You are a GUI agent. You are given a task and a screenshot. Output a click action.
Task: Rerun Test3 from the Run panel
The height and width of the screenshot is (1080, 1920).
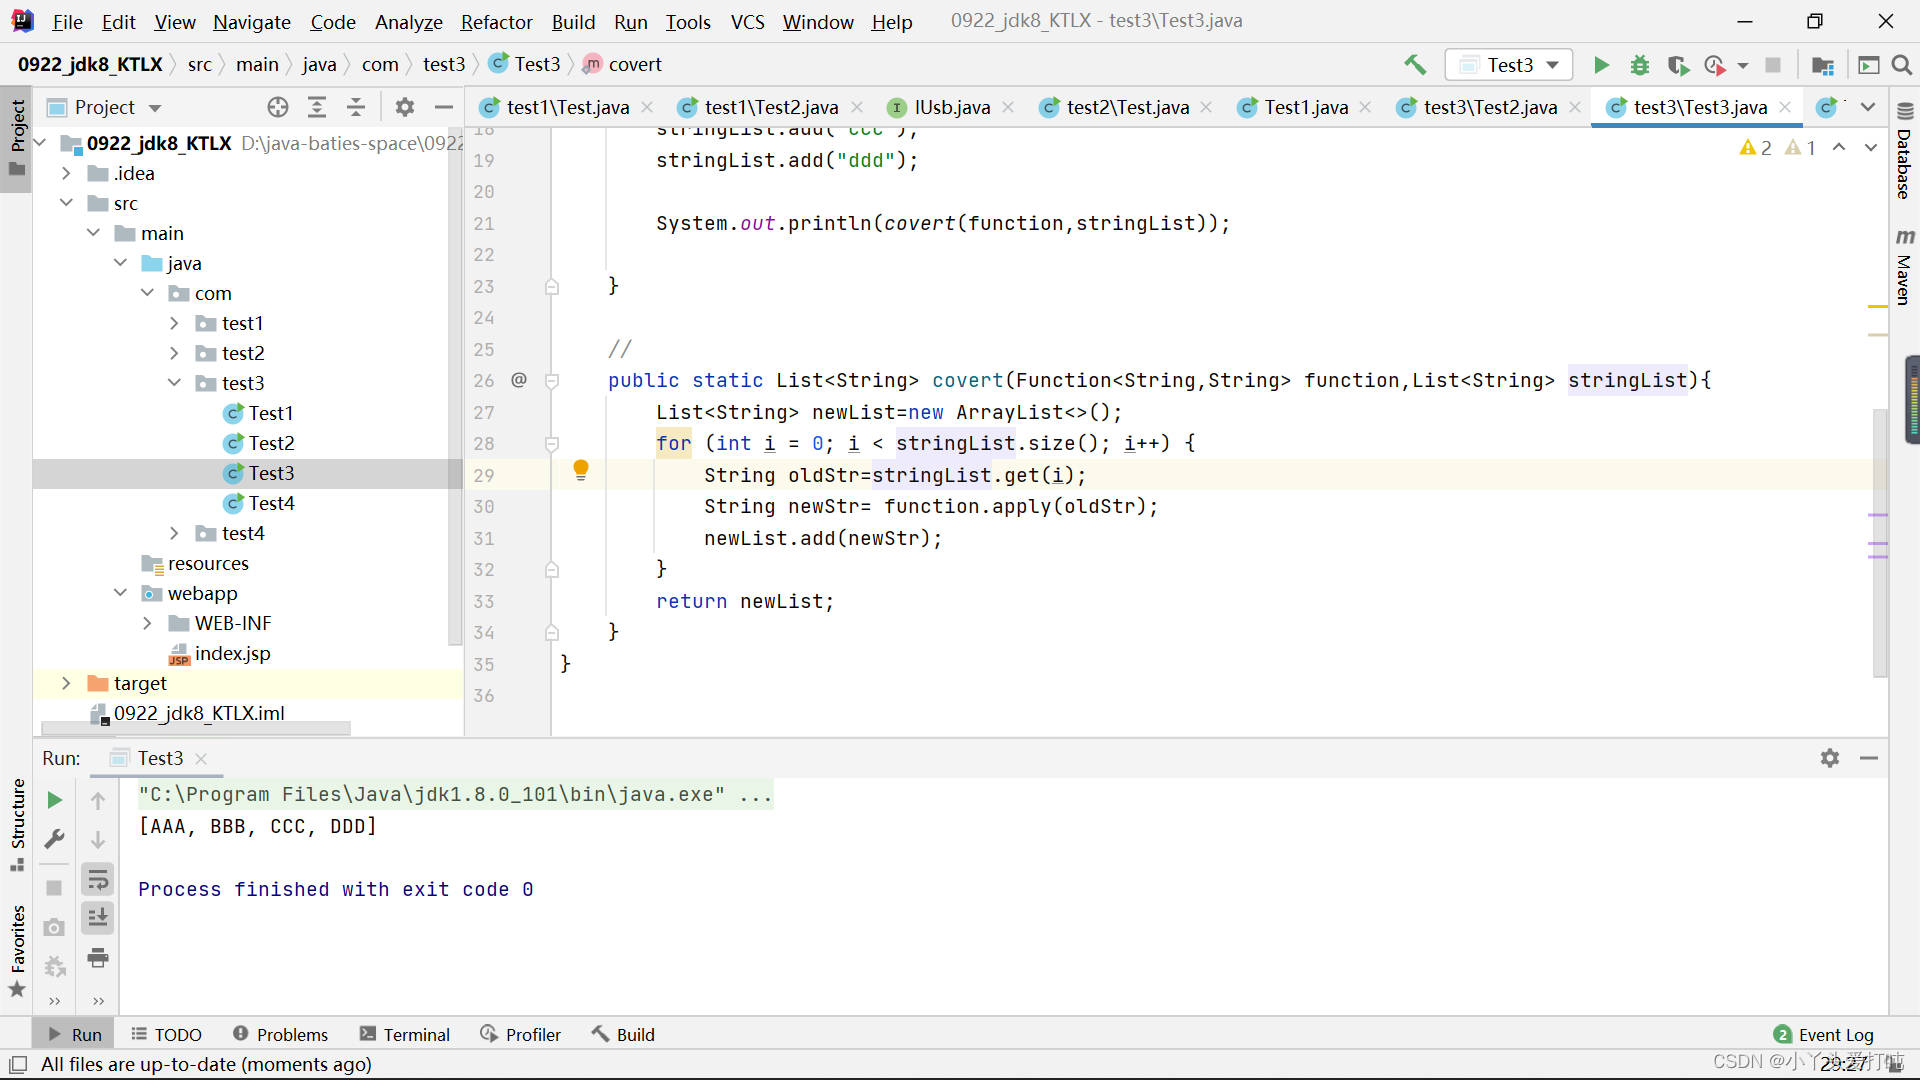[x=55, y=800]
